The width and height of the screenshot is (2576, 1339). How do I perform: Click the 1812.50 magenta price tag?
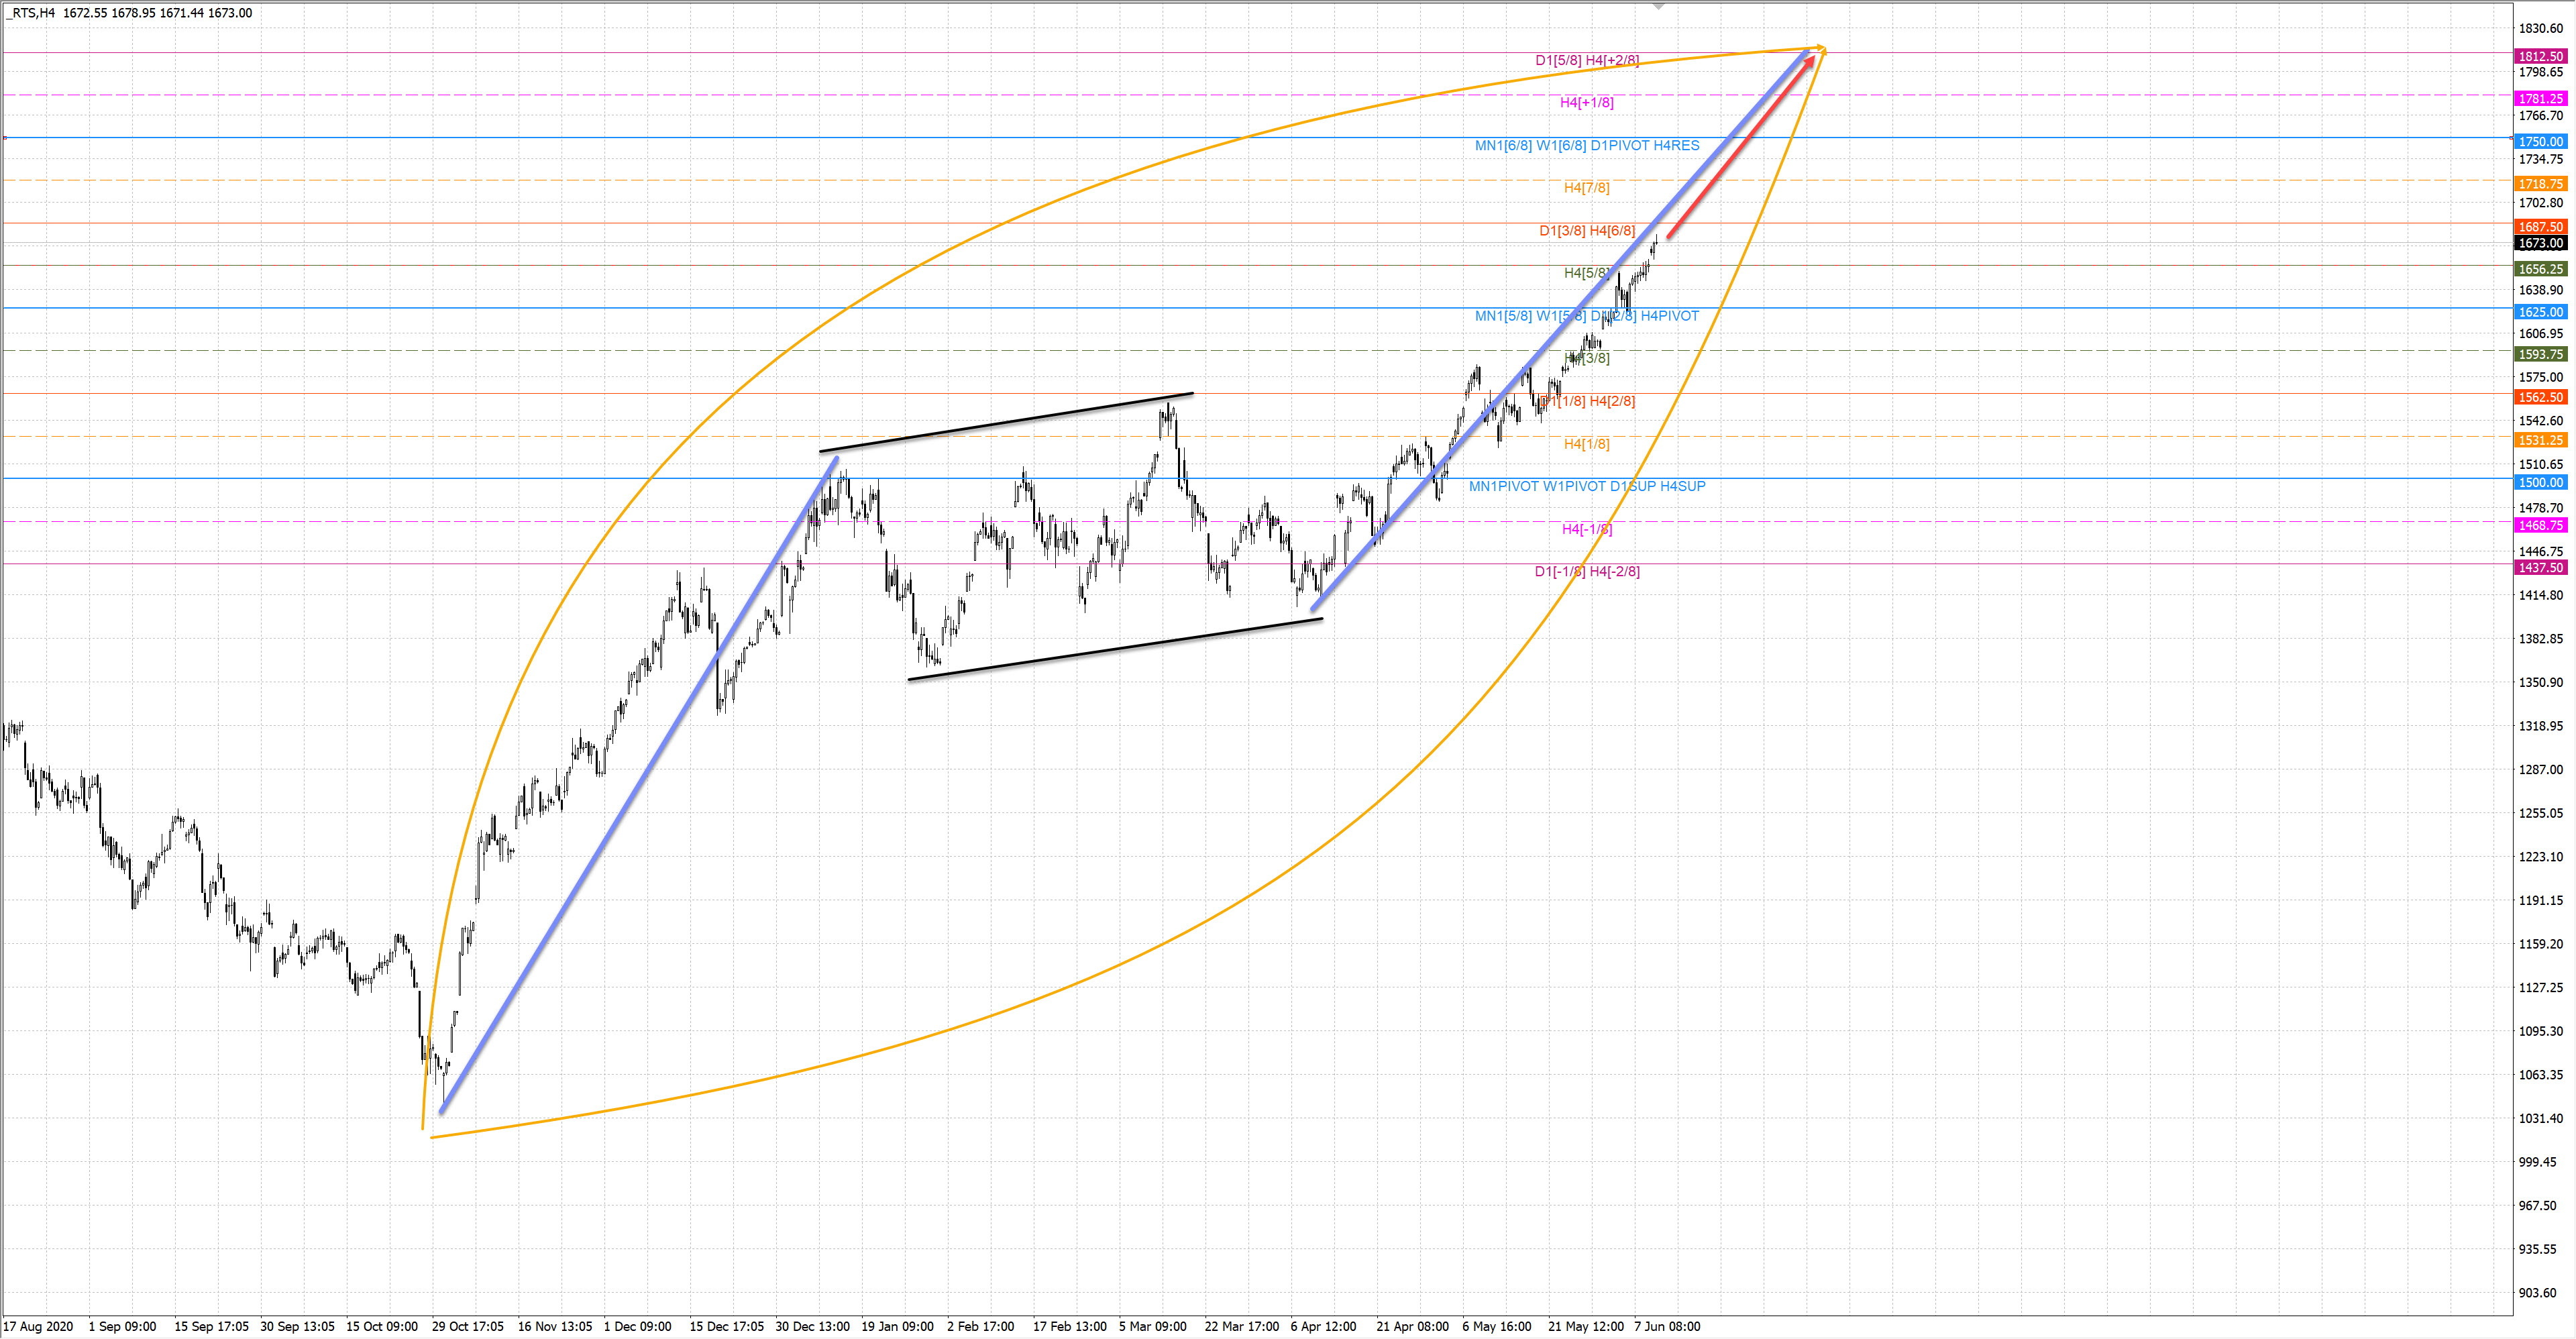pyautogui.click(x=2540, y=57)
